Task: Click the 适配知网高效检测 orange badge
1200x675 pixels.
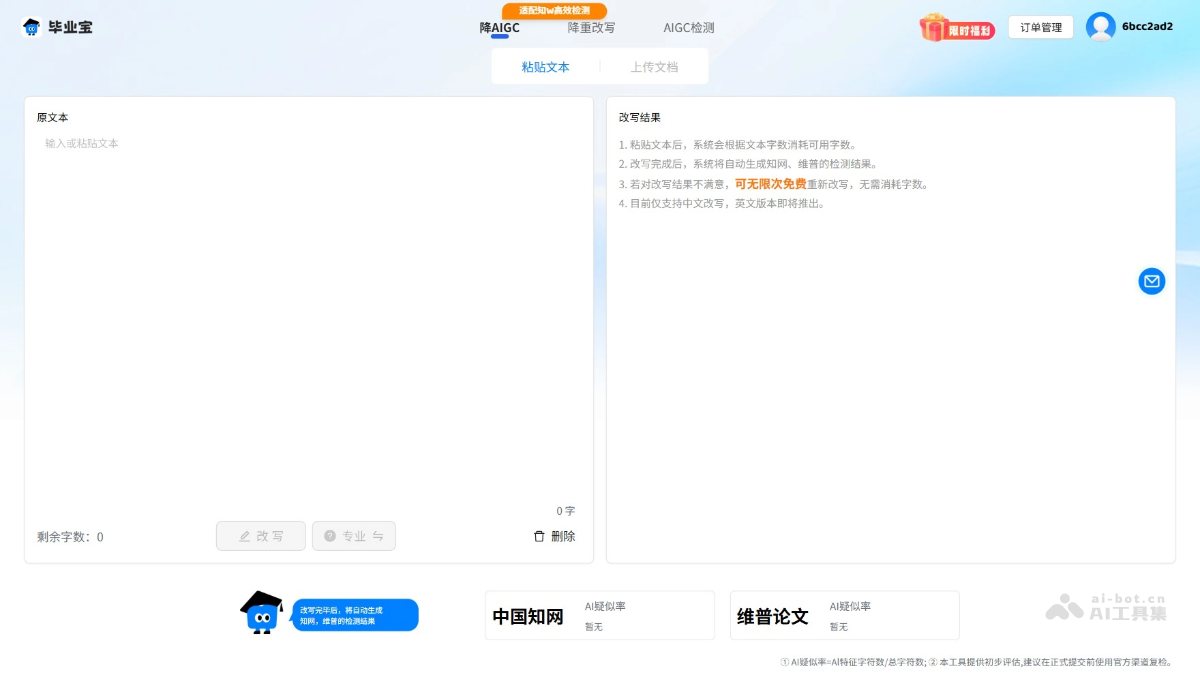Action: tap(554, 10)
